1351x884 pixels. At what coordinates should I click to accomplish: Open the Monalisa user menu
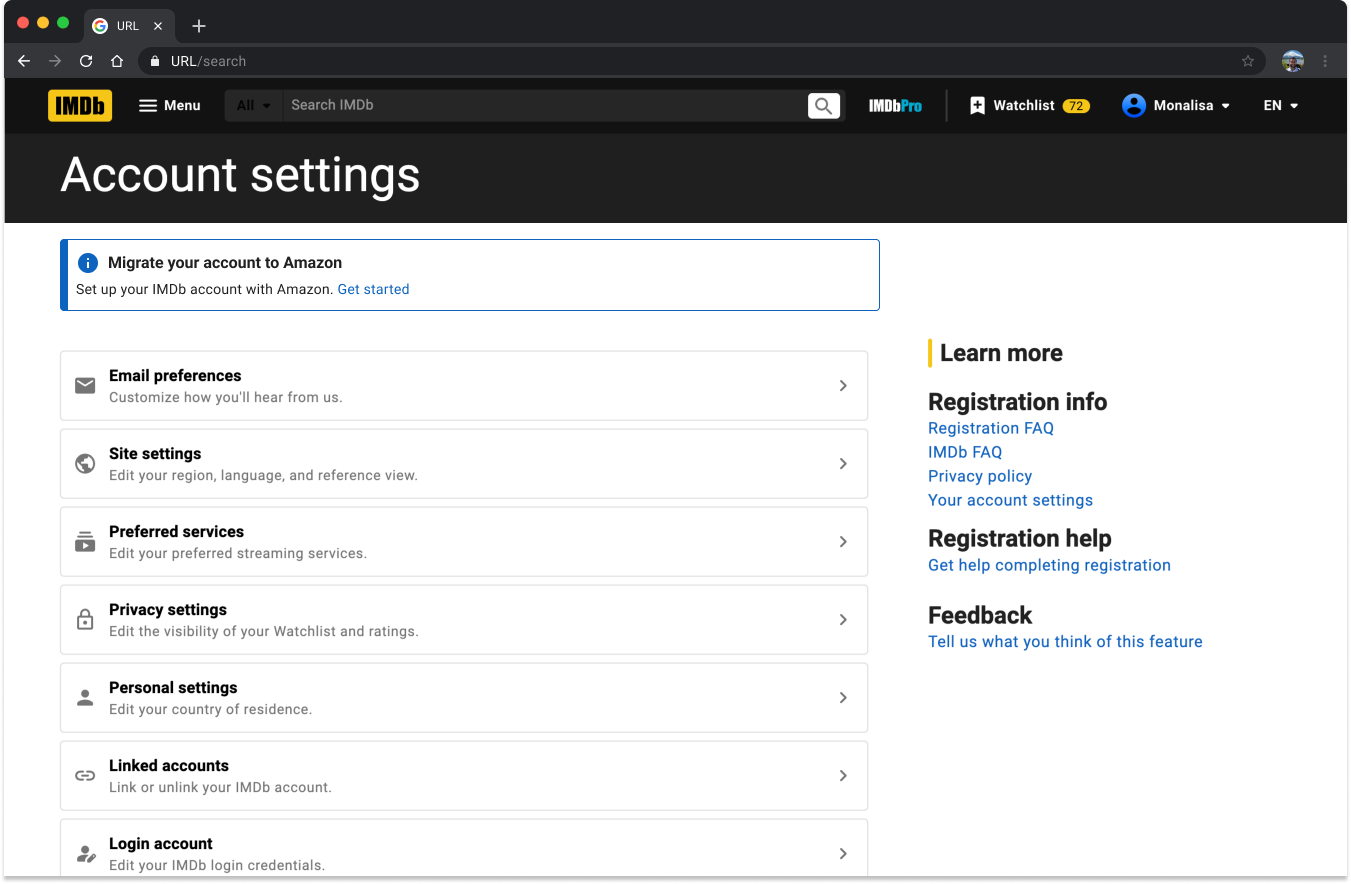[x=1176, y=105]
